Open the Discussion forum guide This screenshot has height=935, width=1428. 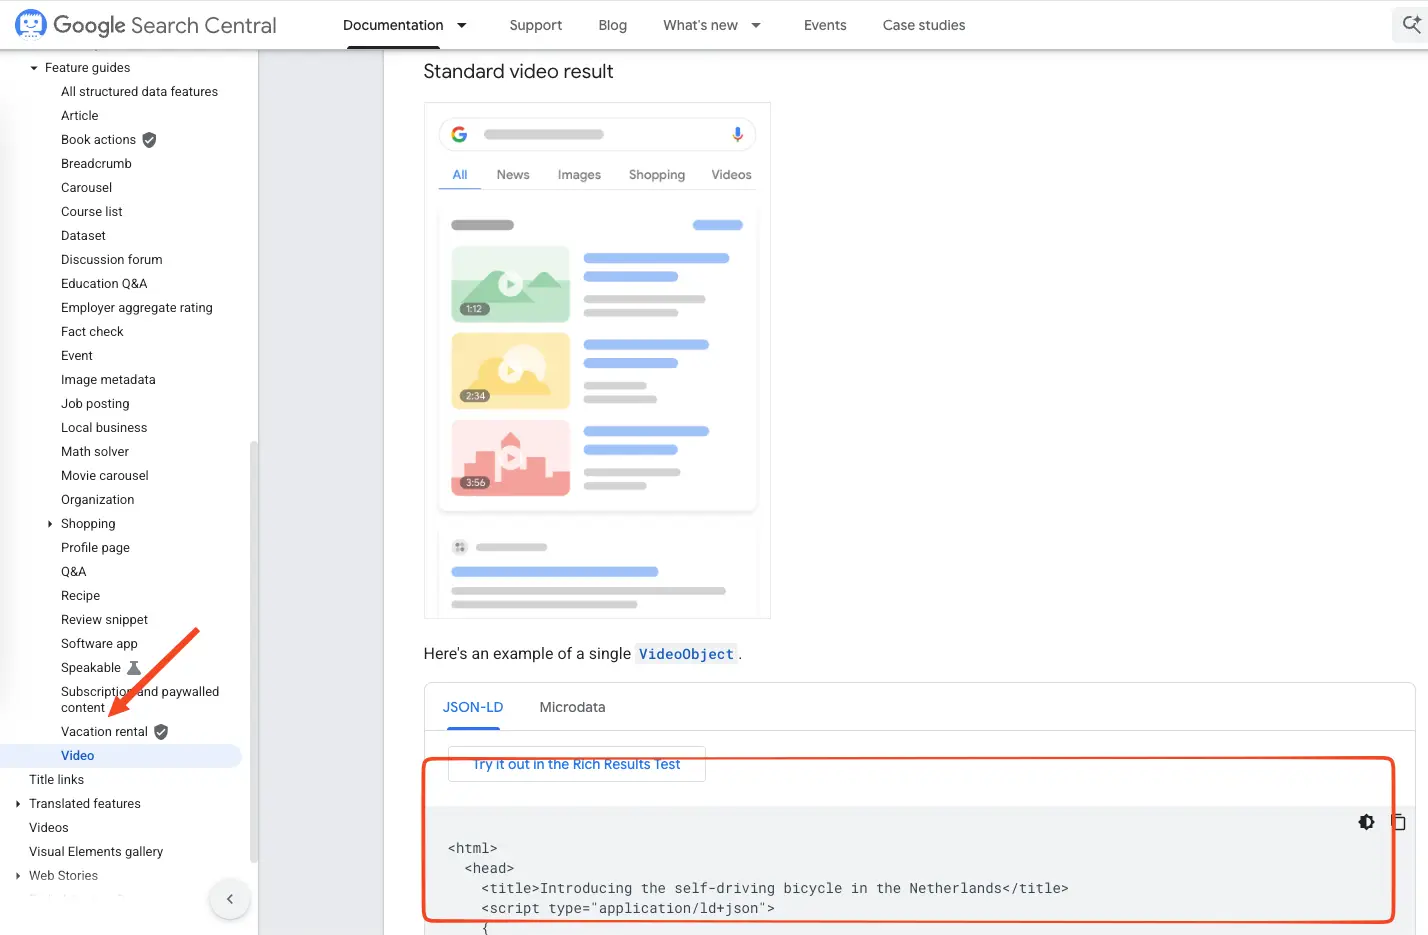[112, 260]
